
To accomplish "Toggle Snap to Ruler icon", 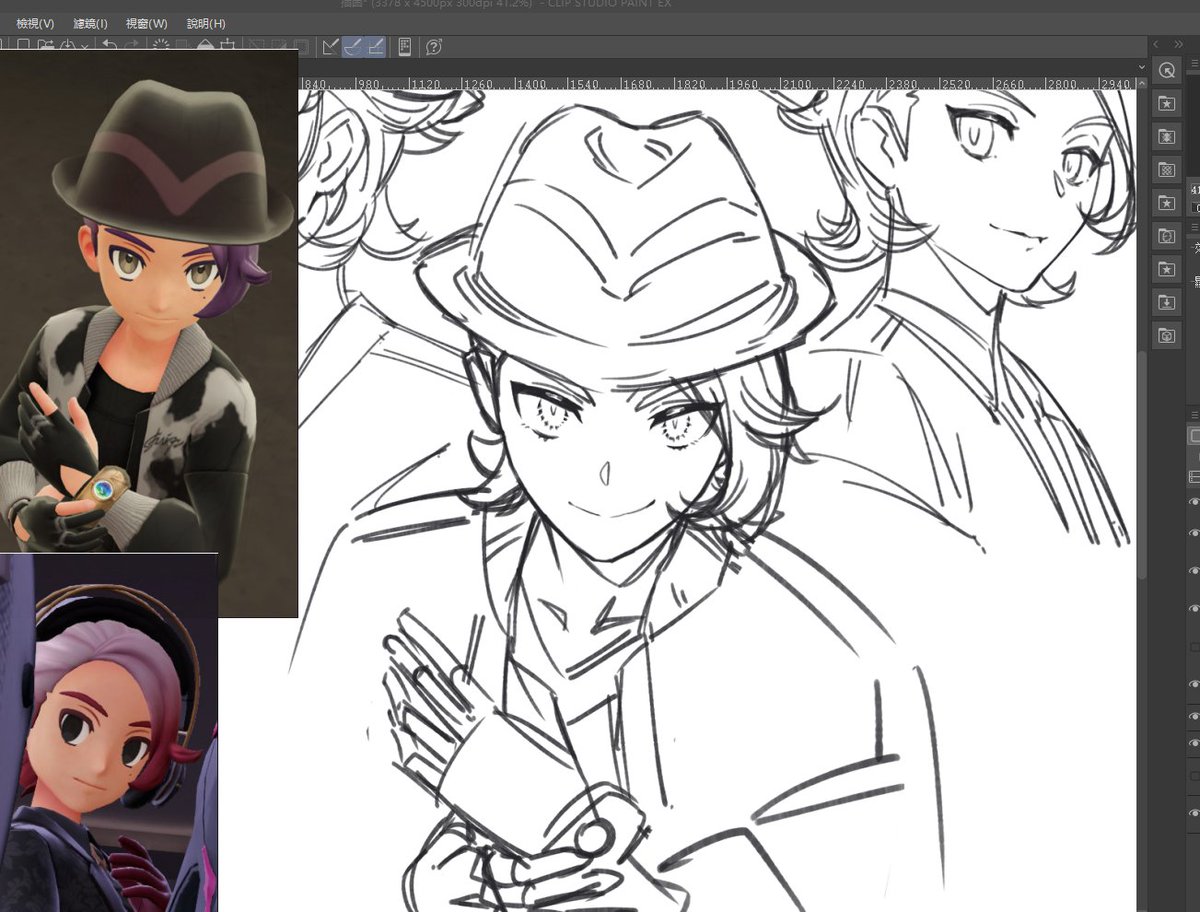I will point(329,46).
